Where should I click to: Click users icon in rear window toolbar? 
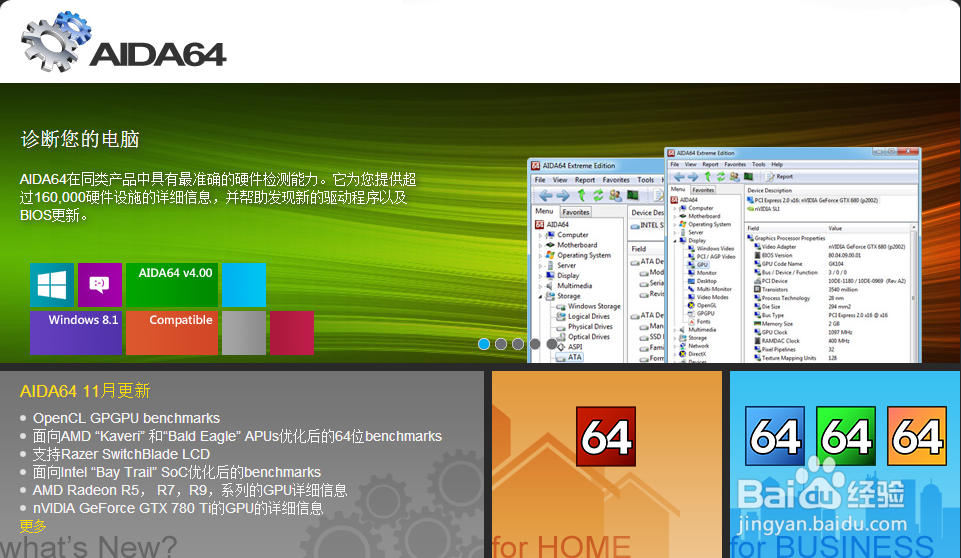[x=615, y=196]
